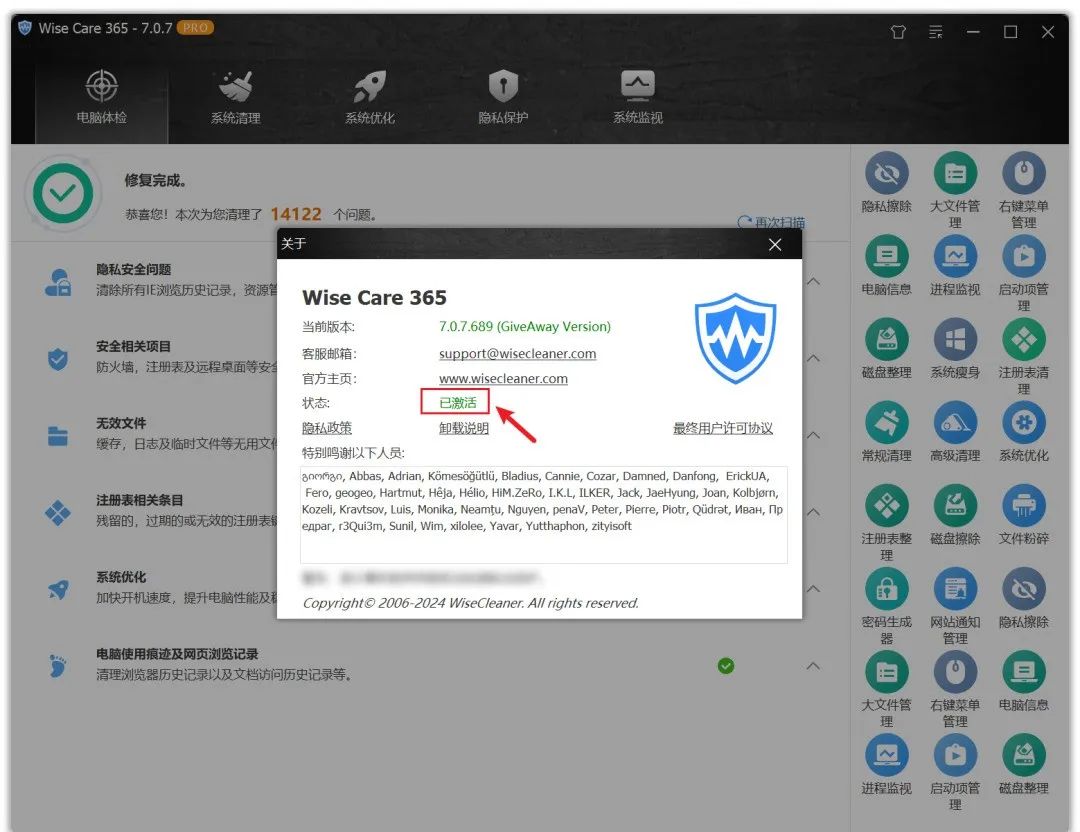Open second-row 电脑信息 tool
Screen dimensions: 1080x832
(886, 266)
